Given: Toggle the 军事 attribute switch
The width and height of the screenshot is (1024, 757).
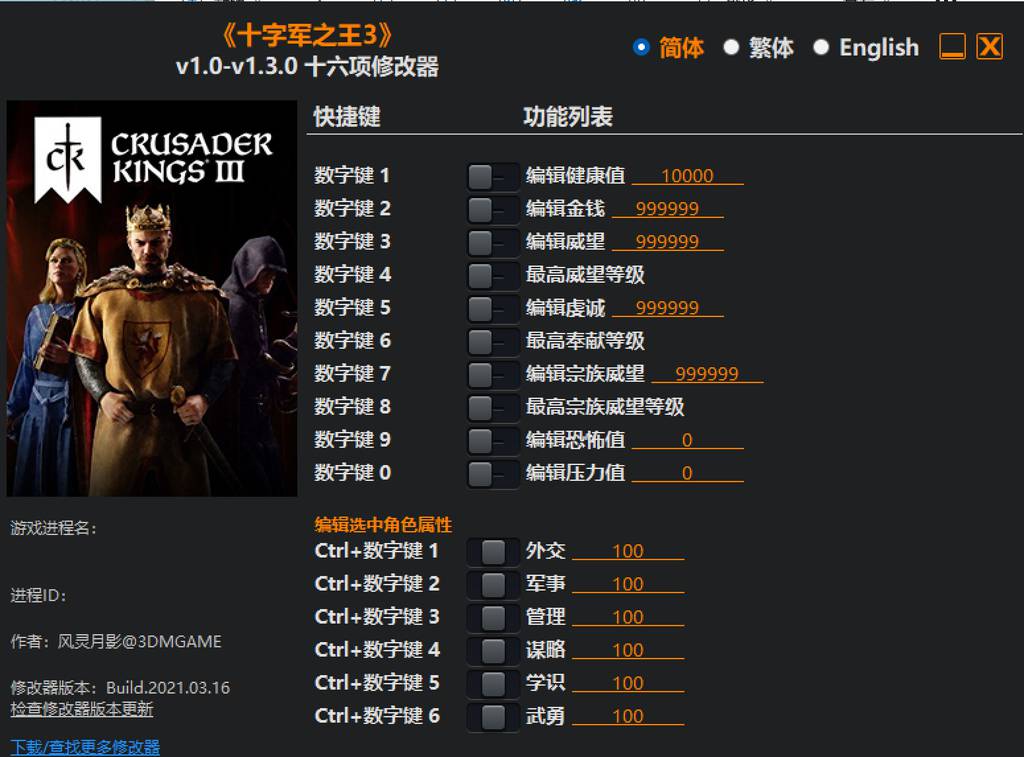Looking at the screenshot, I should pos(492,585).
